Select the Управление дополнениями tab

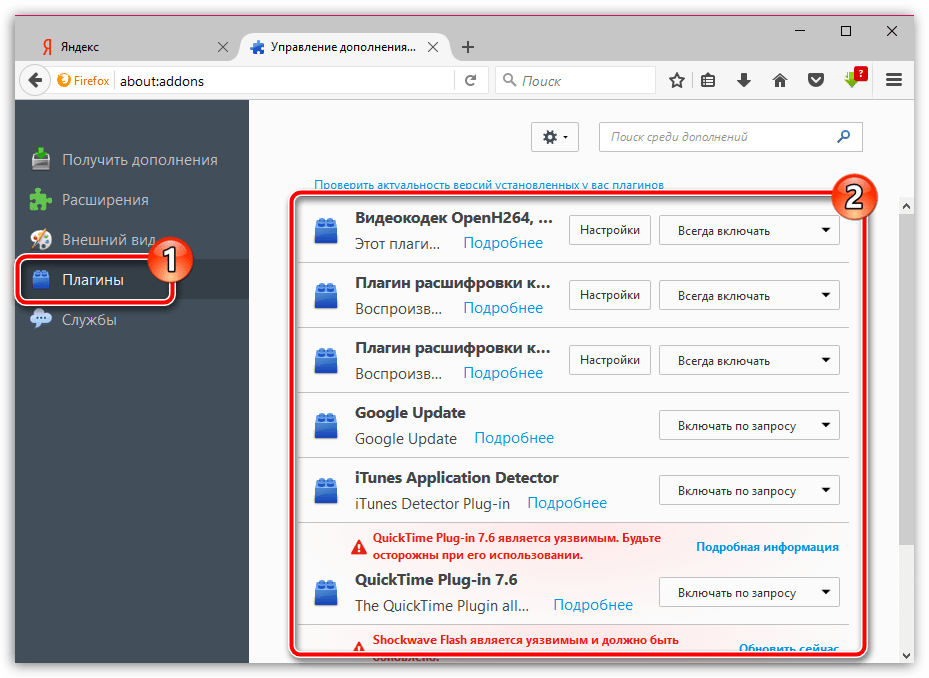344,47
